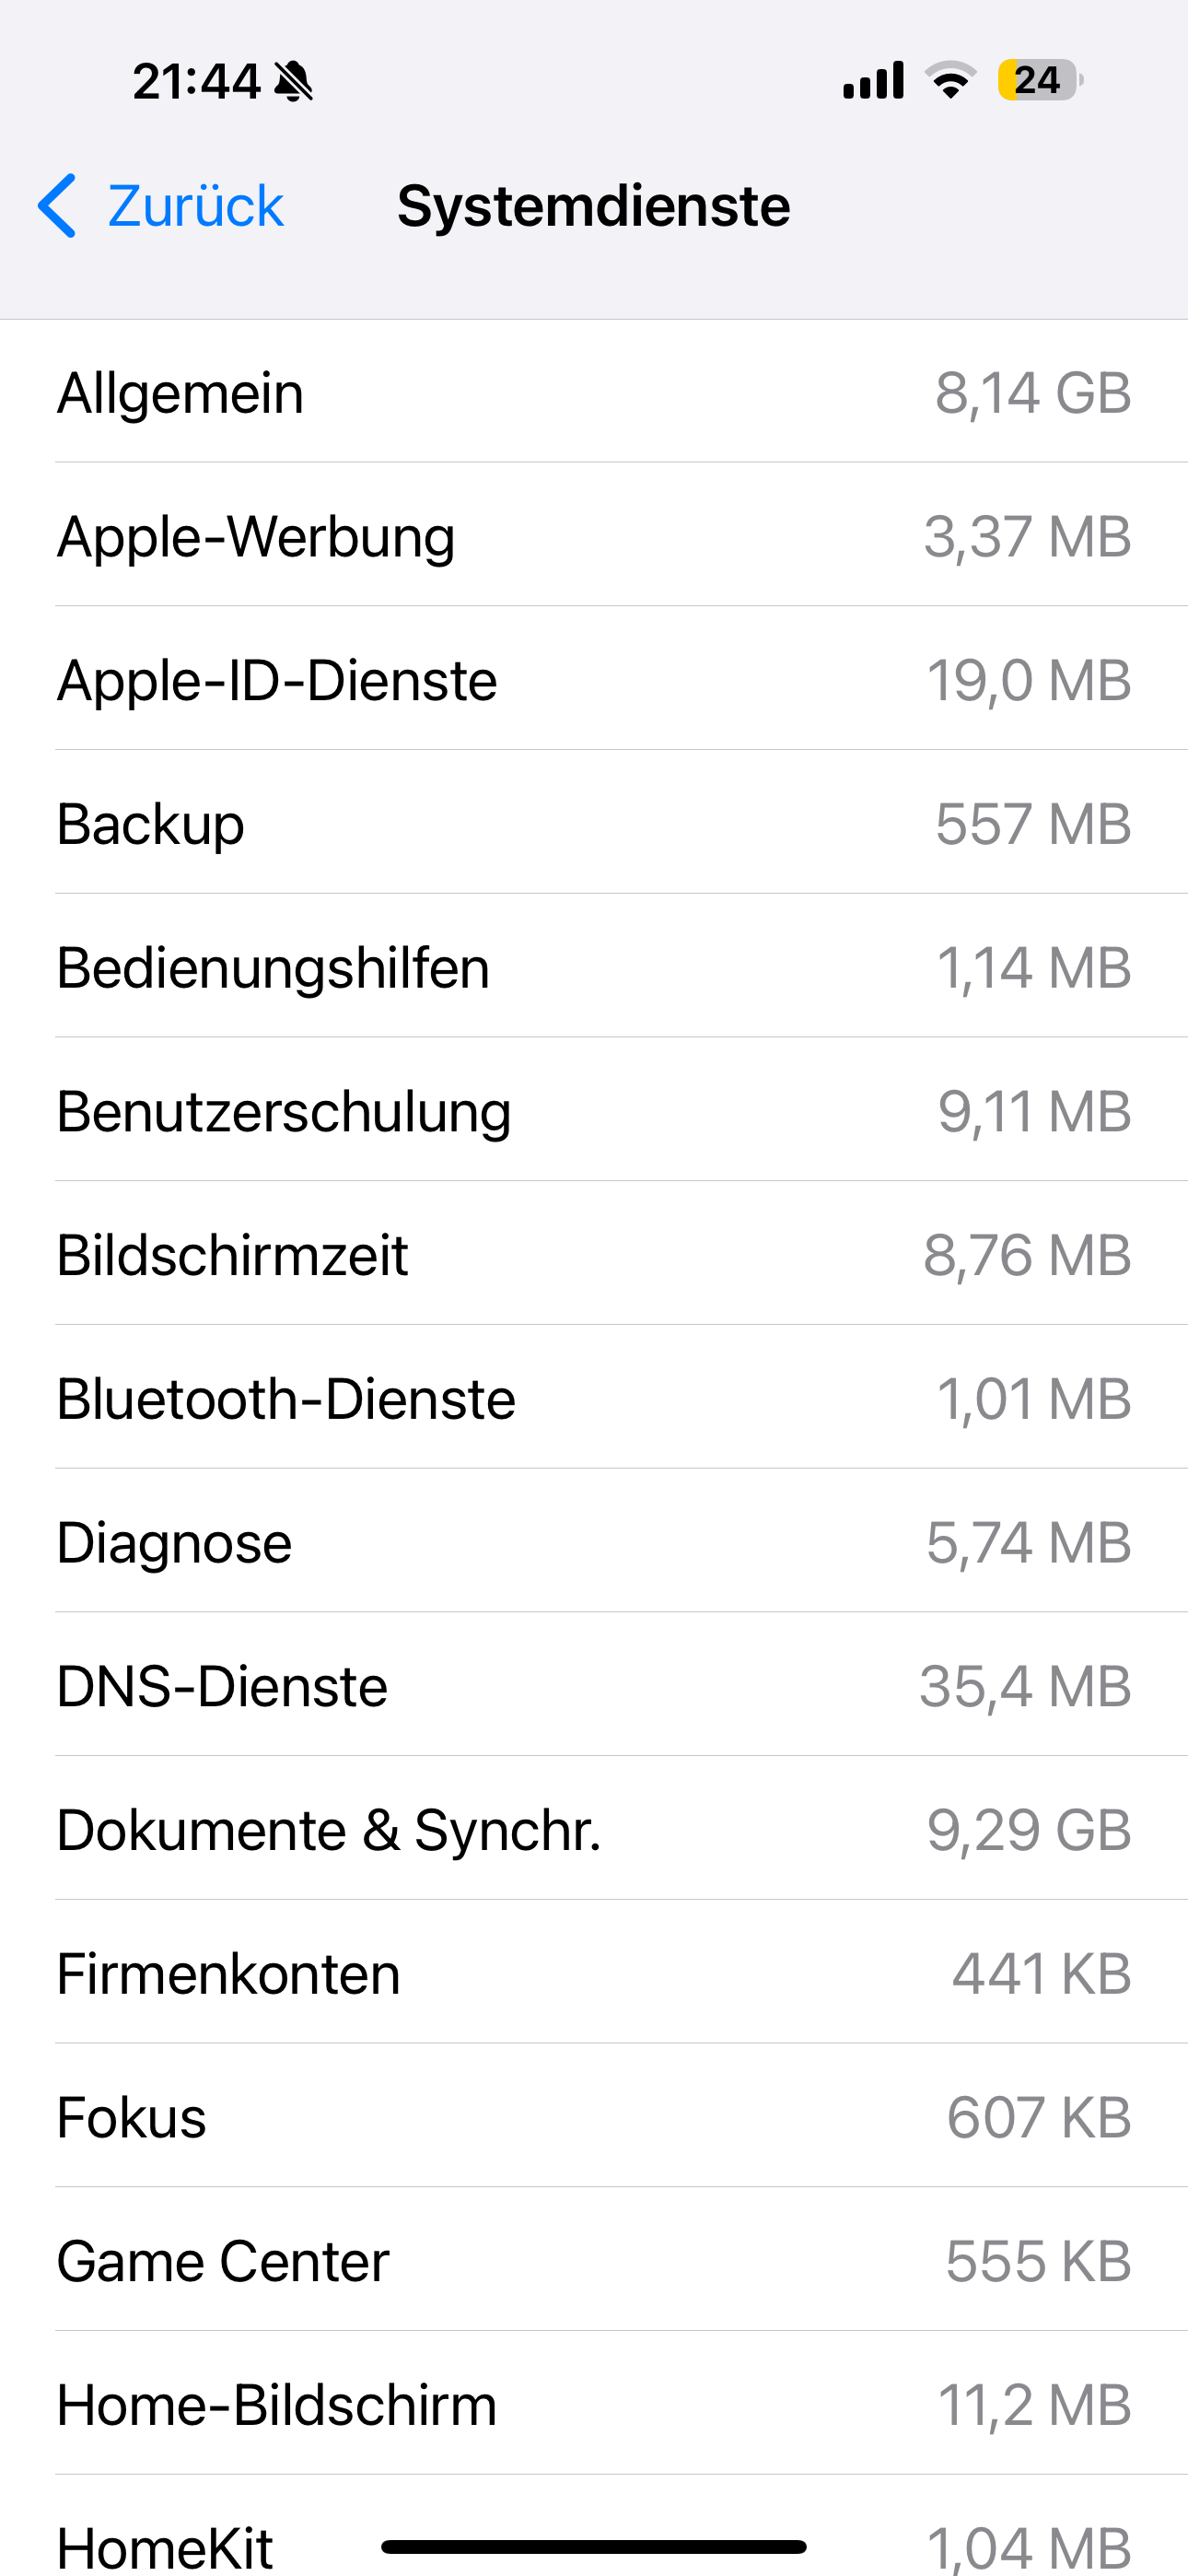
Task: Tap the back chevron arrow icon
Action: pos(57,206)
